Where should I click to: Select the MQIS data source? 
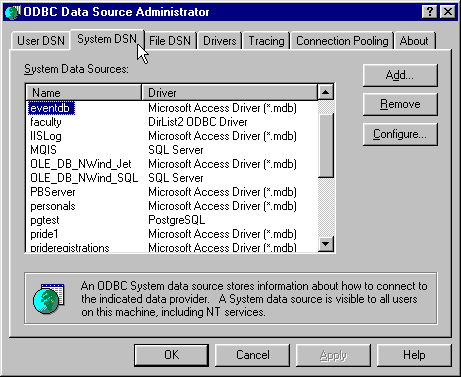point(43,150)
